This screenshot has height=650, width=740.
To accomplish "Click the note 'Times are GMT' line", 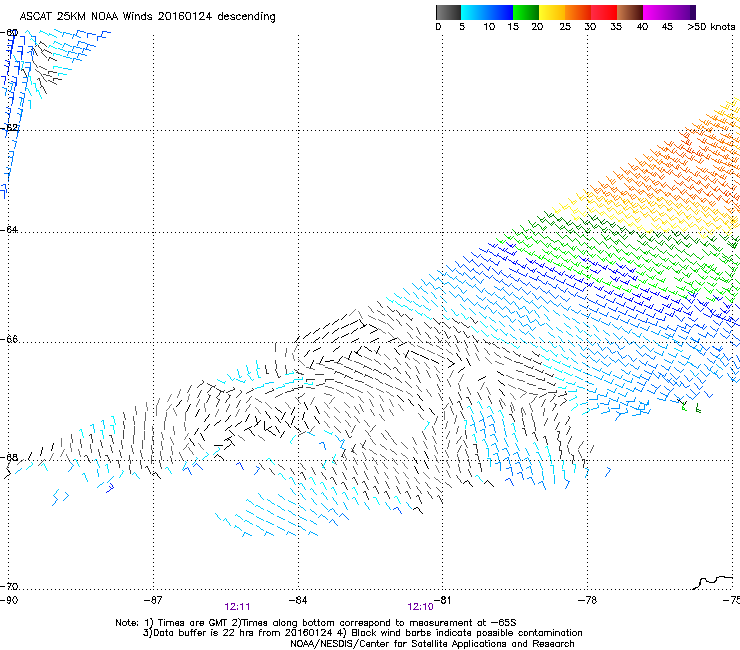I will pyautogui.click(x=316, y=623).
